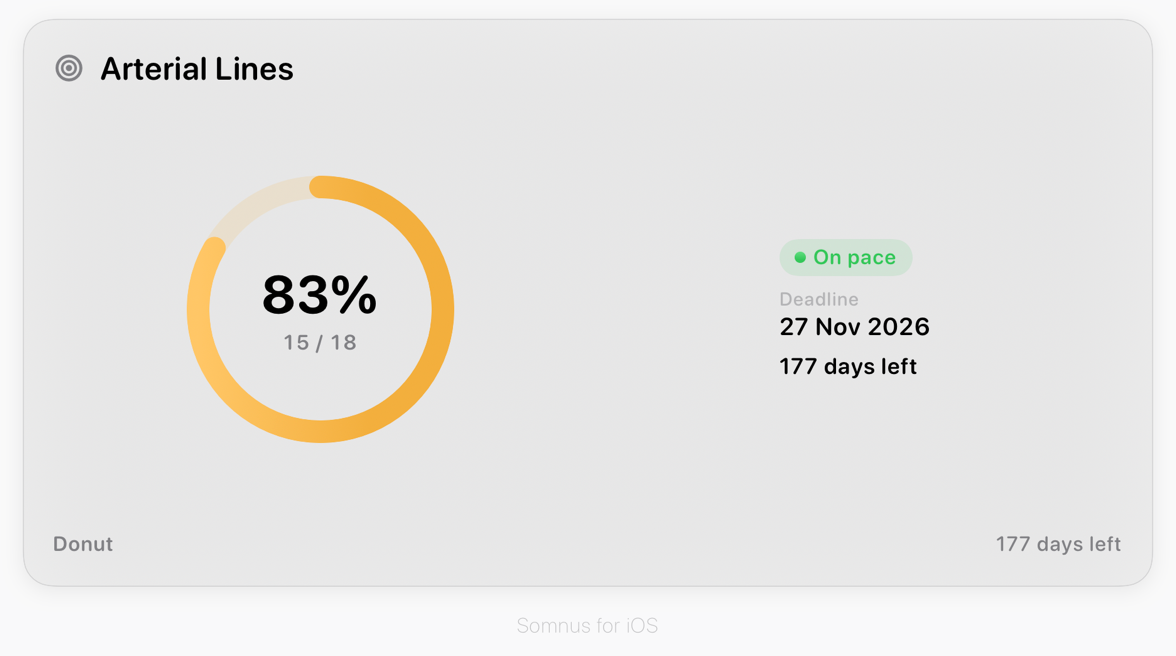
Task: Click the rounded start cap of orange arc
Action: [321, 187]
